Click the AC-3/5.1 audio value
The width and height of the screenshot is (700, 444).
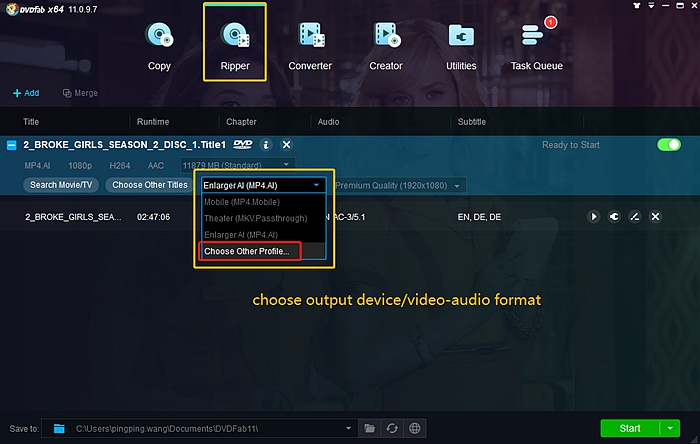click(x=348, y=217)
